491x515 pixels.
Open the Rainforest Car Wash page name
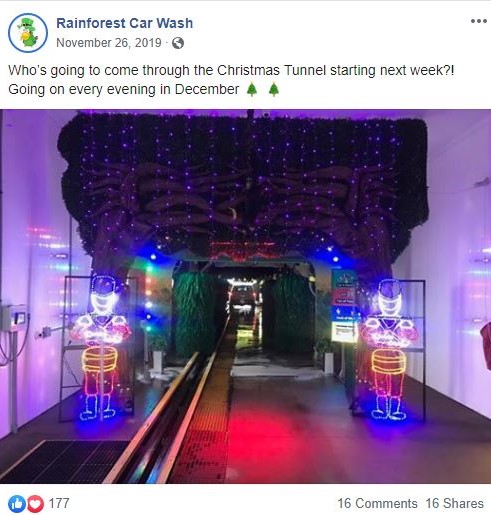pyautogui.click(x=125, y=23)
